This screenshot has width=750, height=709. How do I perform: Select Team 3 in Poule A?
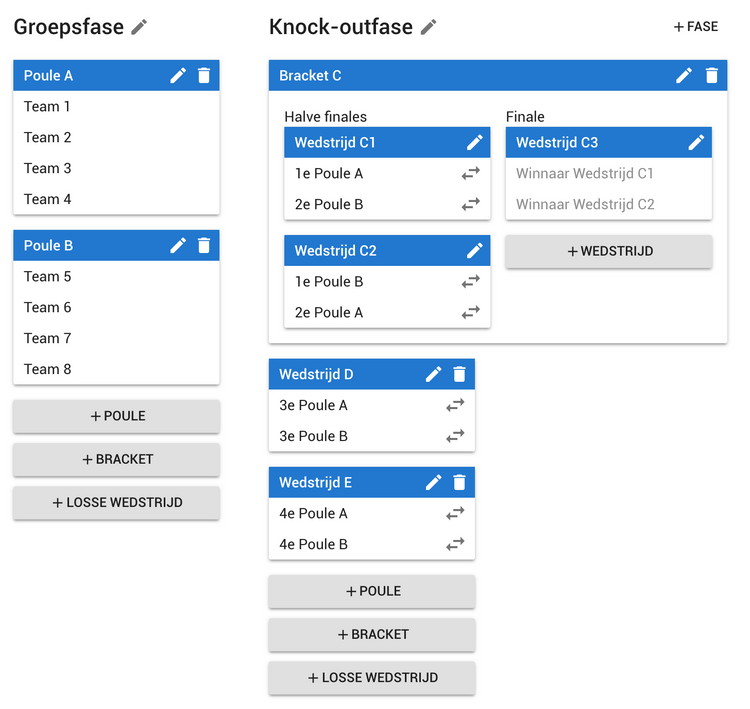click(48, 168)
